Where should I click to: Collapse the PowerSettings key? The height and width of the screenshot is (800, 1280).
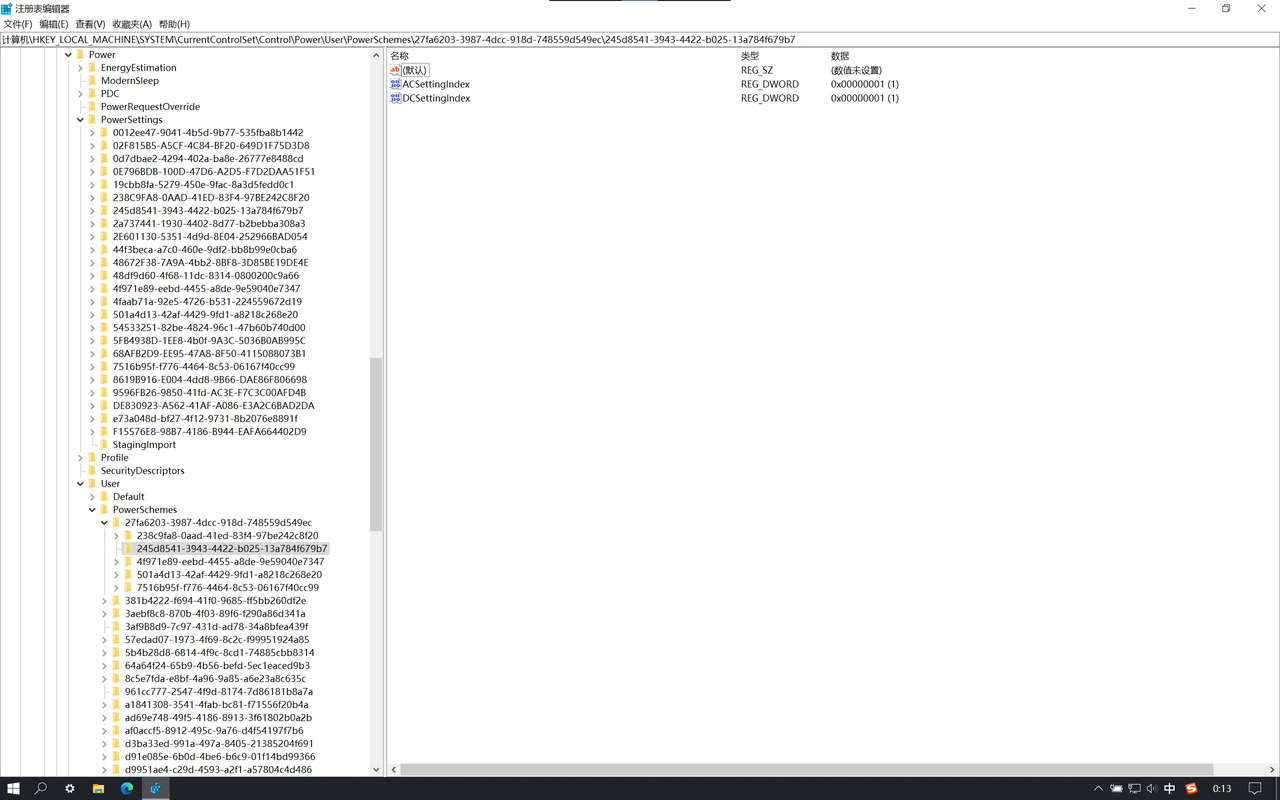(80, 120)
